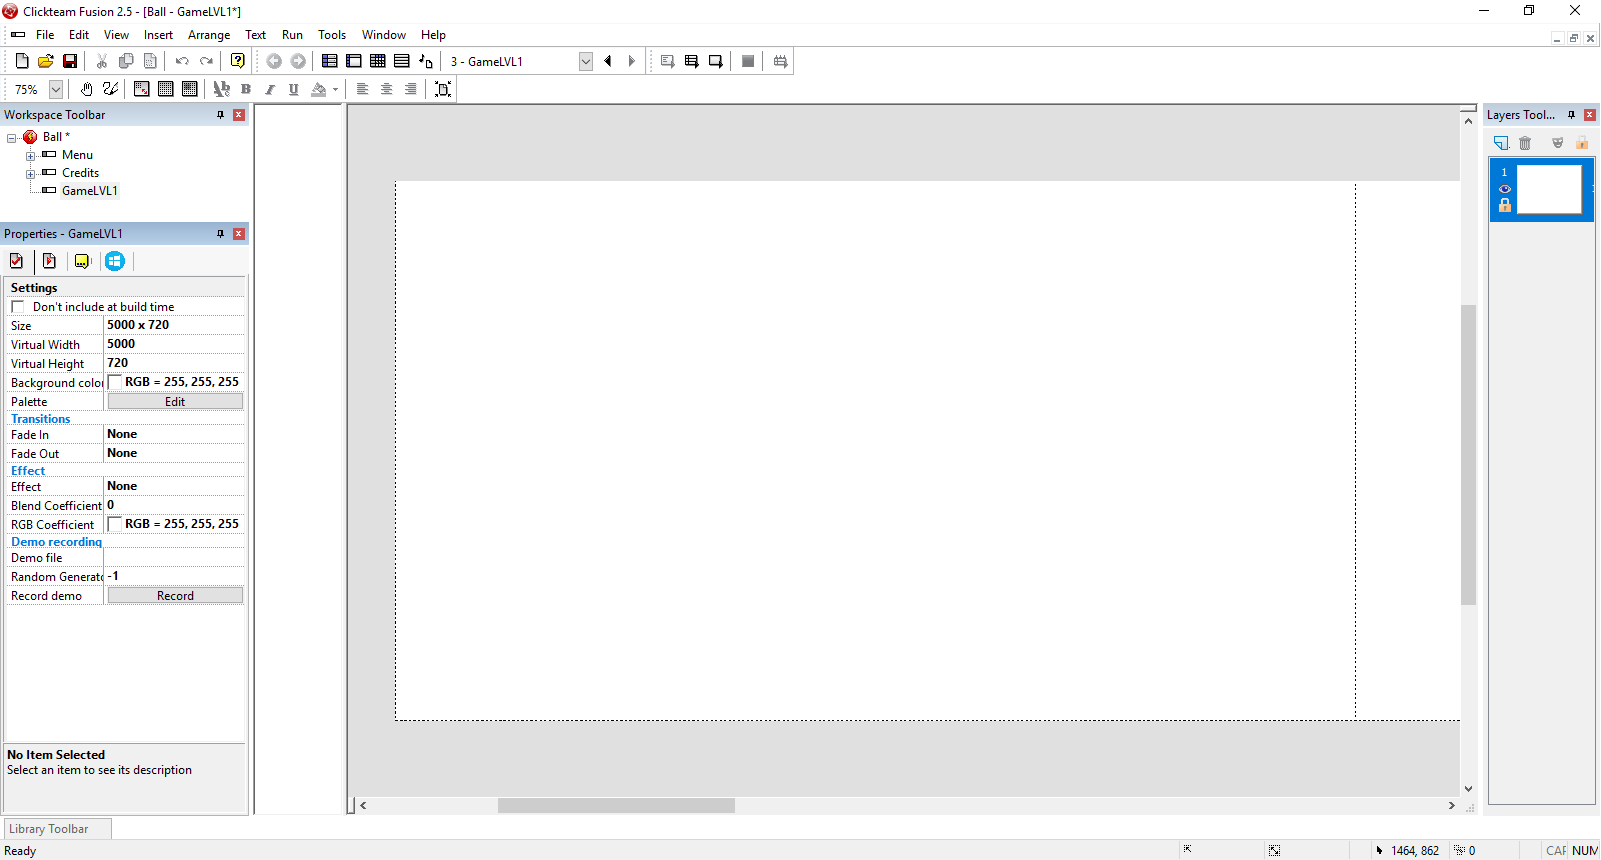Screen dimensions: 1601x860
Task: Save the application with the floppy icon
Action: point(70,61)
